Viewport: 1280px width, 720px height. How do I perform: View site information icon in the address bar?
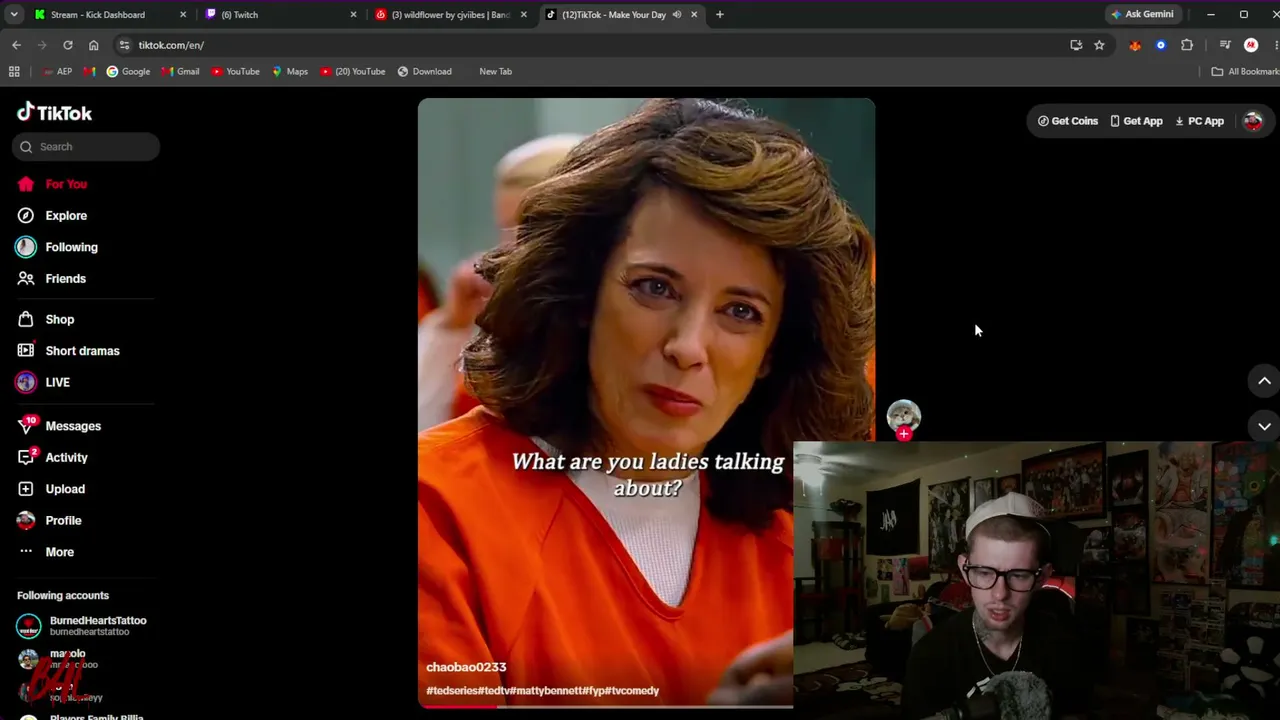124,45
